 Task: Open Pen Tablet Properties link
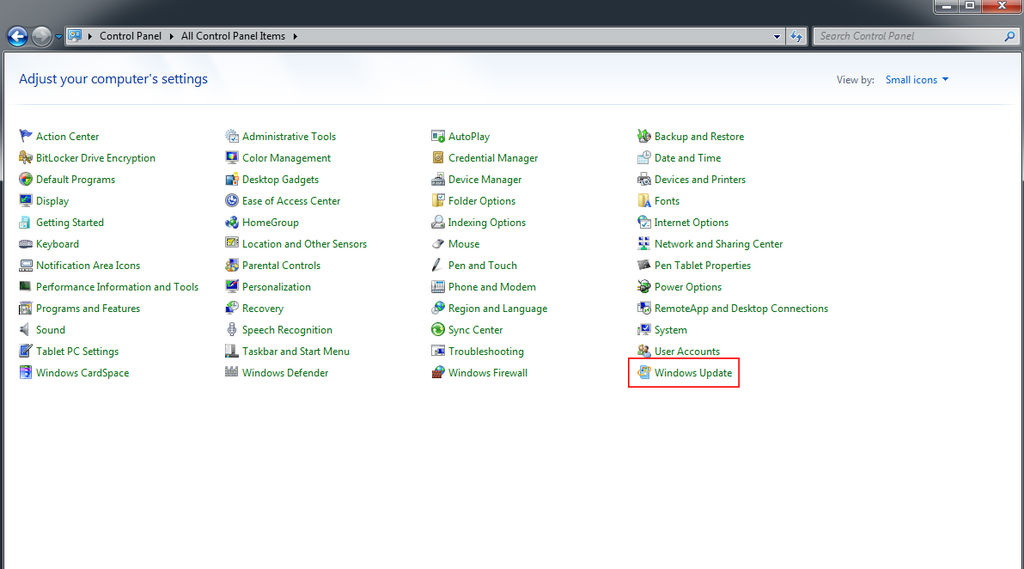(x=703, y=265)
